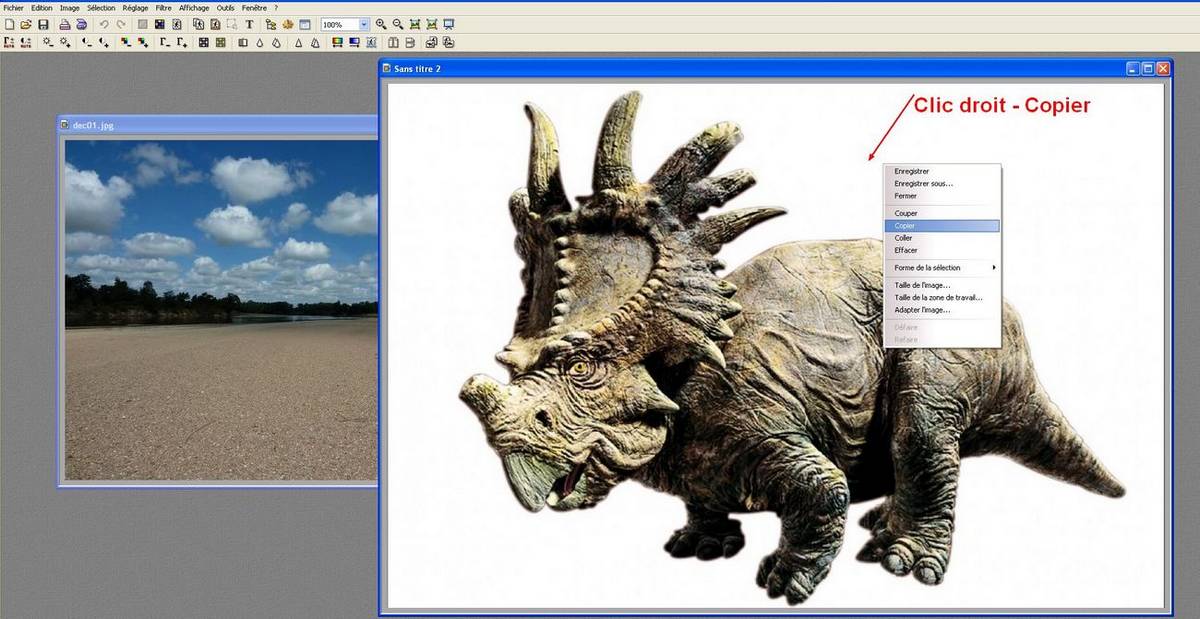This screenshot has height=619, width=1200.
Task: Open the Filtre menu
Action: pos(163,7)
